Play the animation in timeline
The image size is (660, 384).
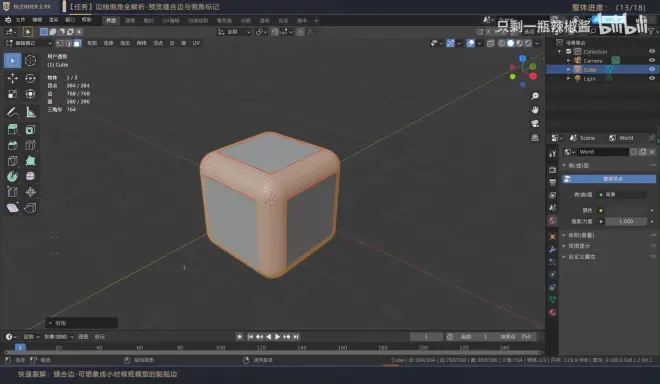click(277, 336)
